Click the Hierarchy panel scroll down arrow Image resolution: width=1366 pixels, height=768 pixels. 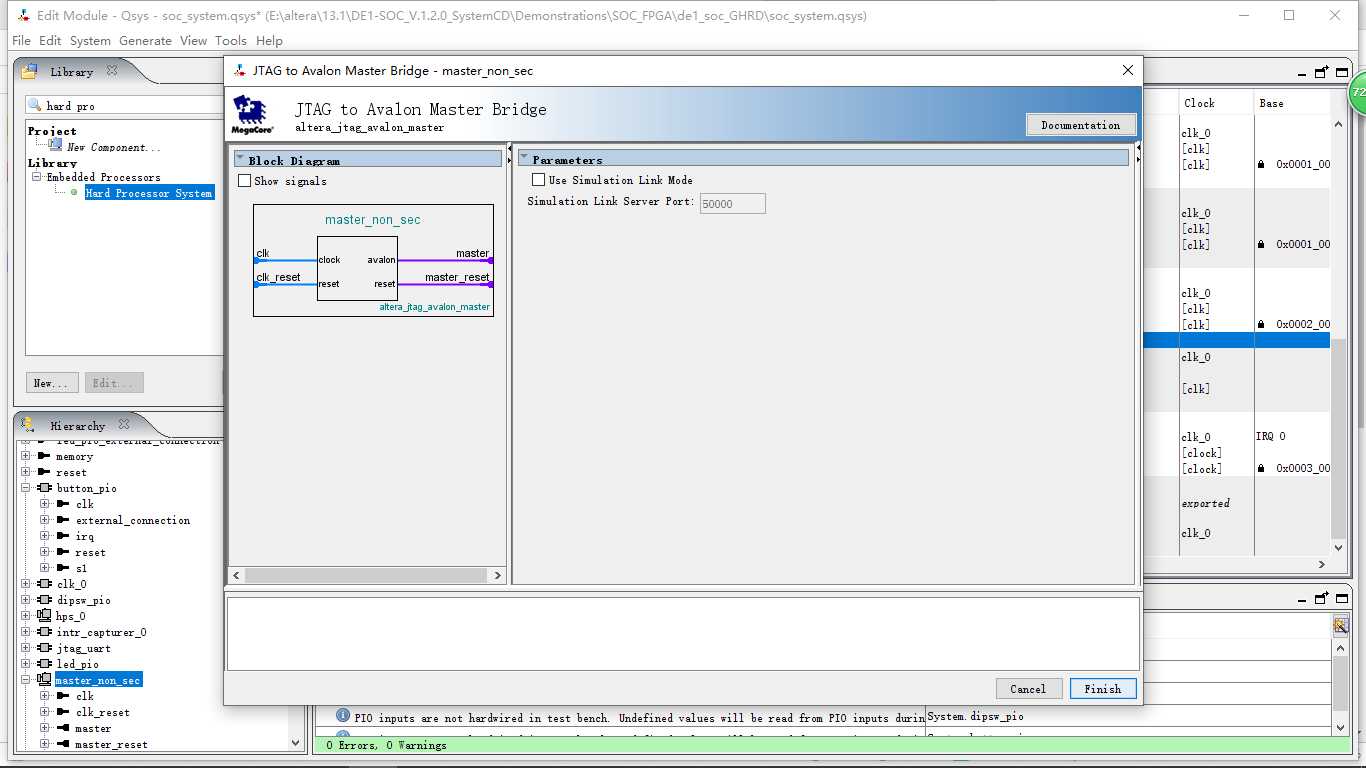coord(295,743)
